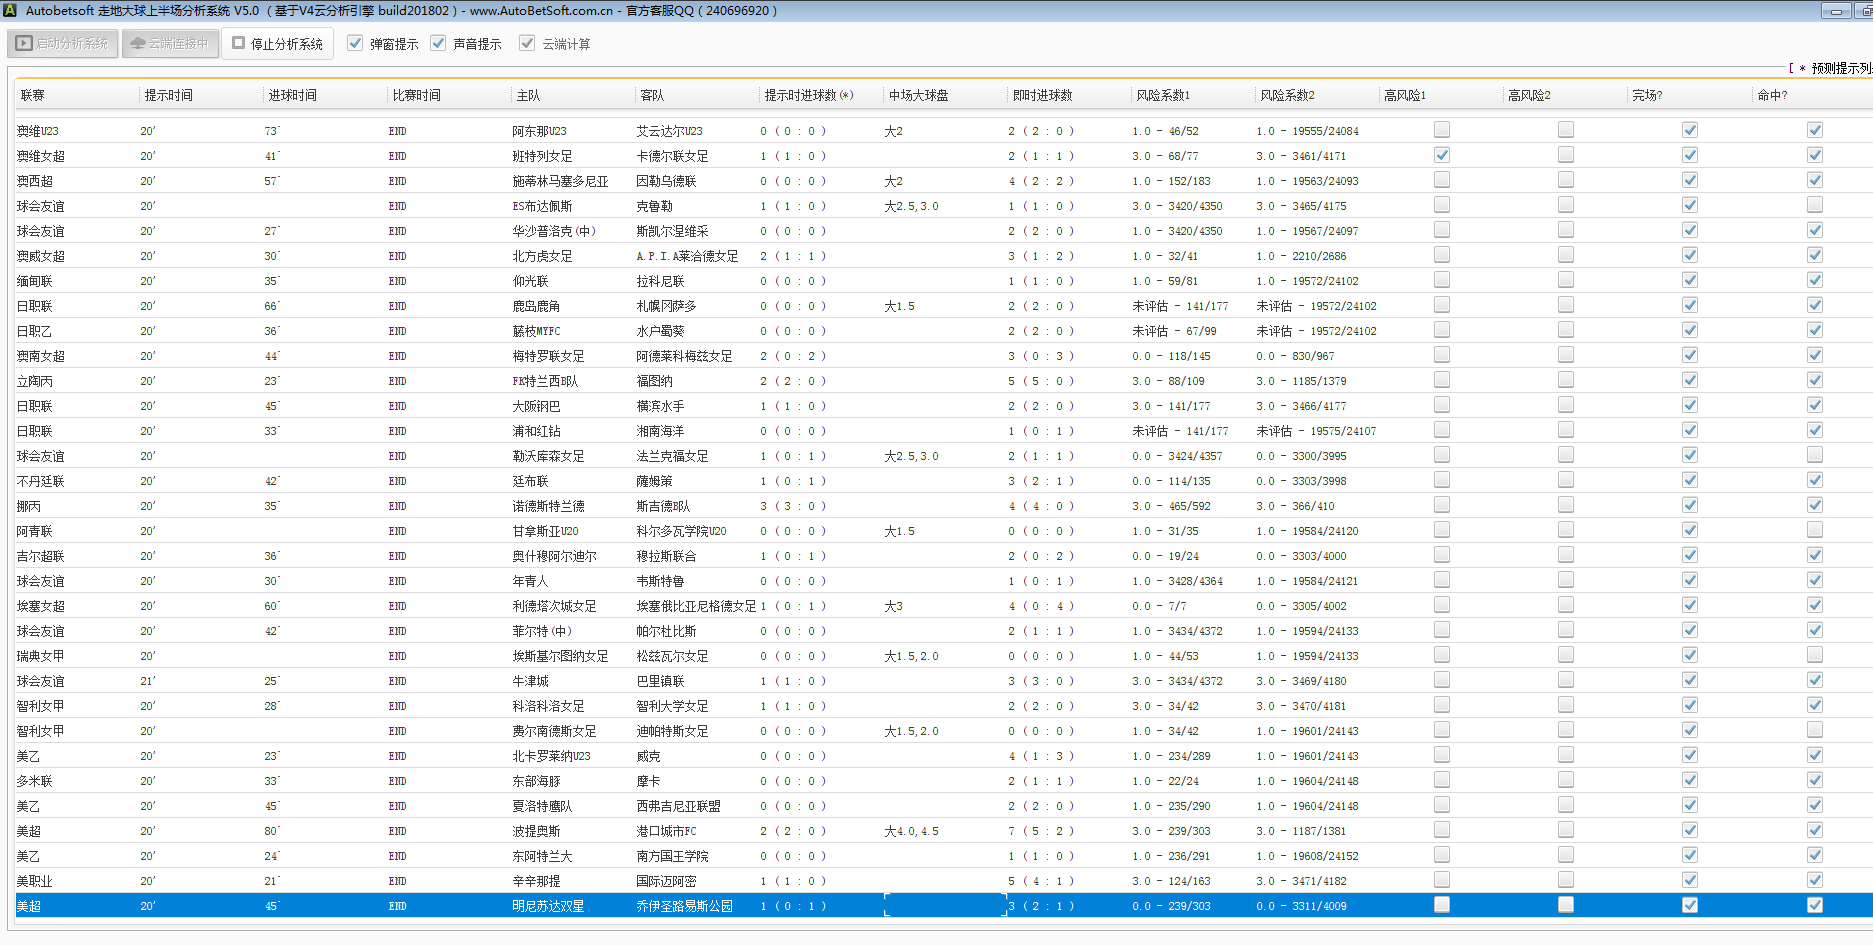Image resolution: width=1873 pixels, height=945 pixels.
Task: Toggle the 弹窗提示 checkbox
Action: (x=355, y=43)
